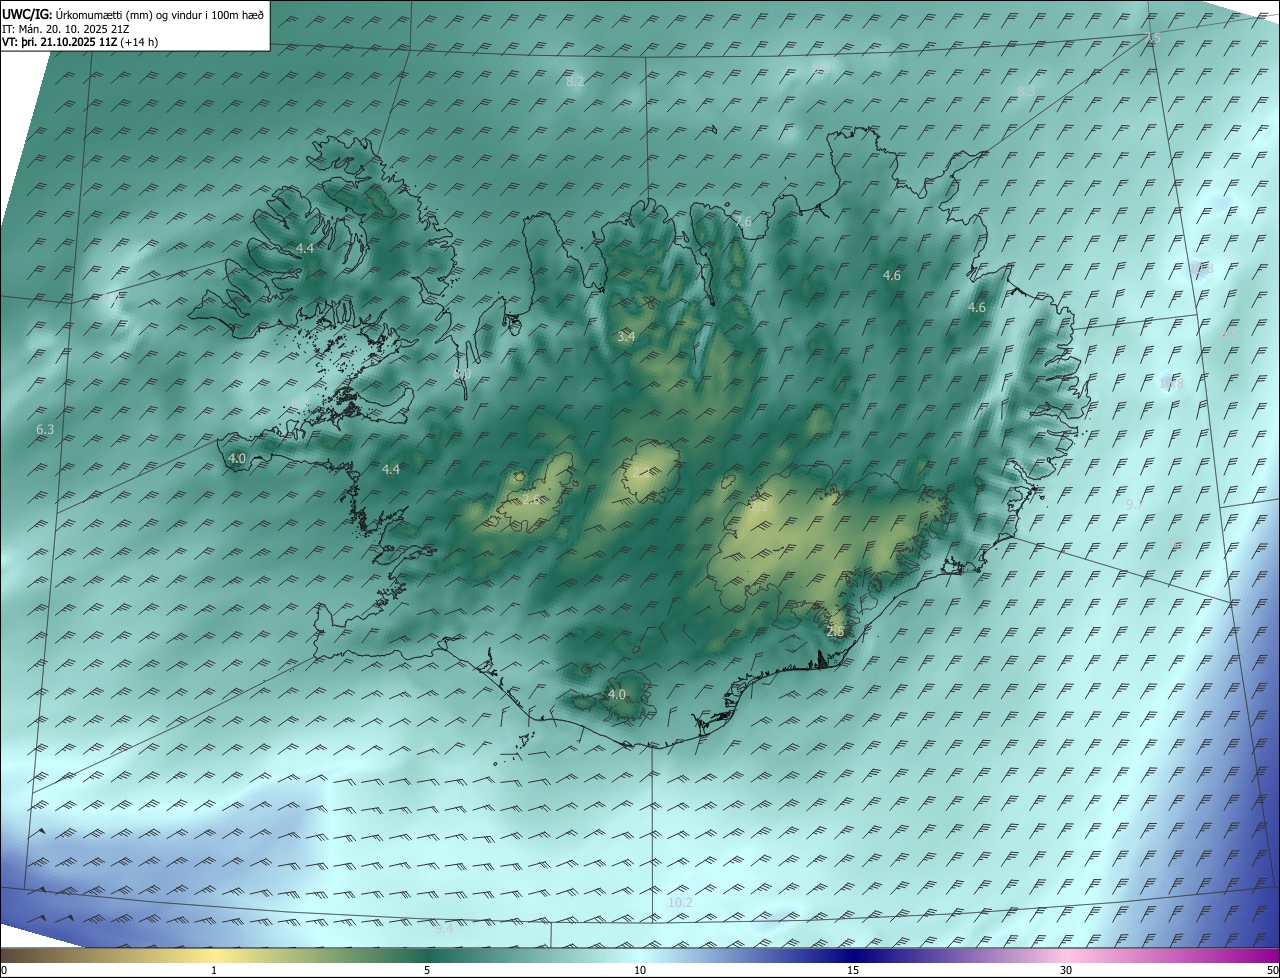This screenshot has height=978, width=1280.
Task: Click the 3.4 value in the northern highlands
Action: (626, 337)
